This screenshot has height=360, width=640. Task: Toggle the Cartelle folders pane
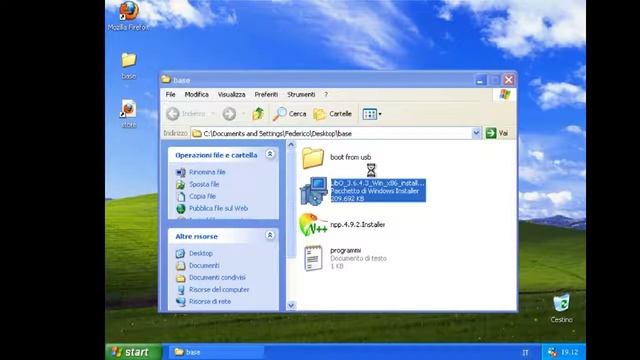click(x=333, y=114)
